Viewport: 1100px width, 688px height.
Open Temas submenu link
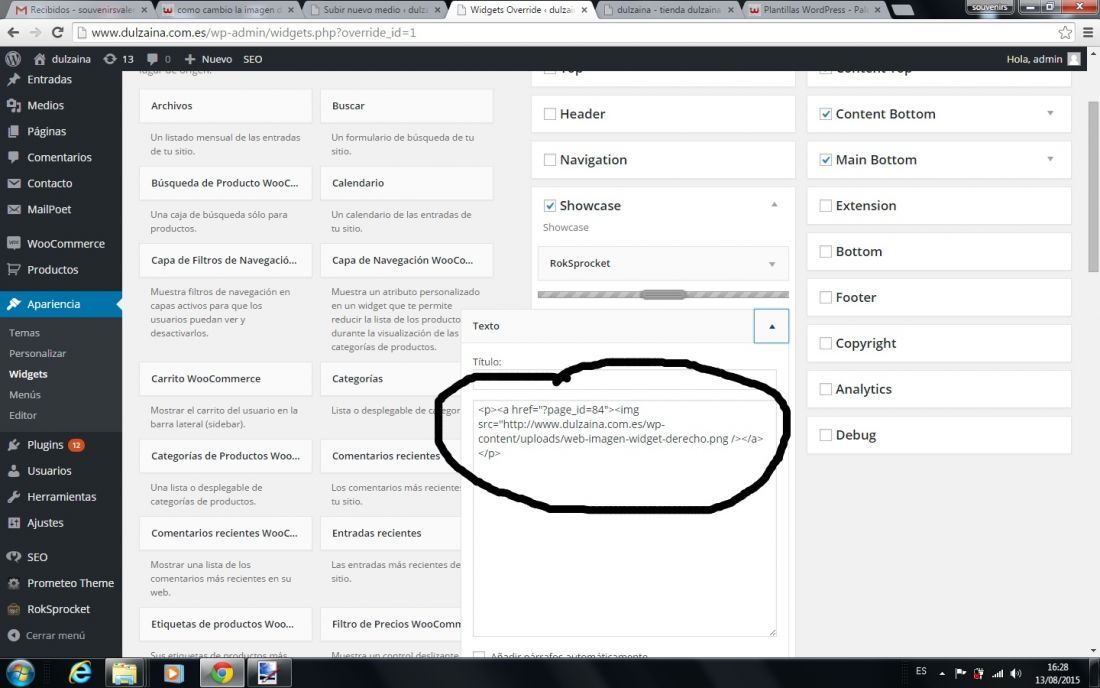coord(25,332)
